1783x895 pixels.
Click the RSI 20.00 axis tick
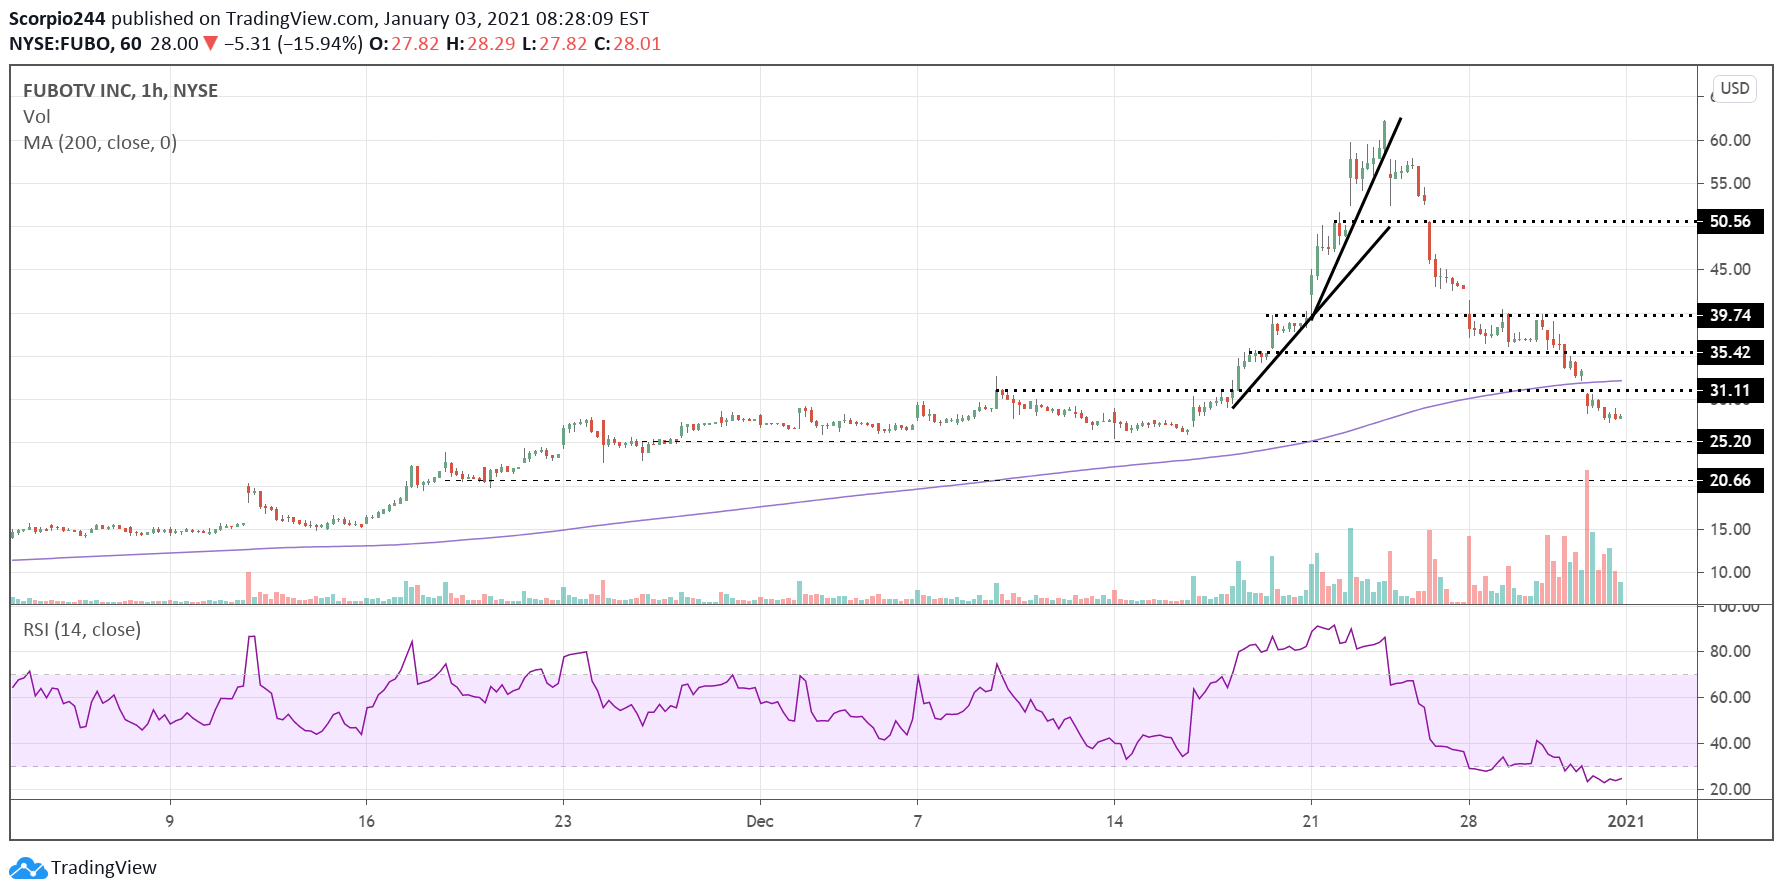coord(1730,789)
